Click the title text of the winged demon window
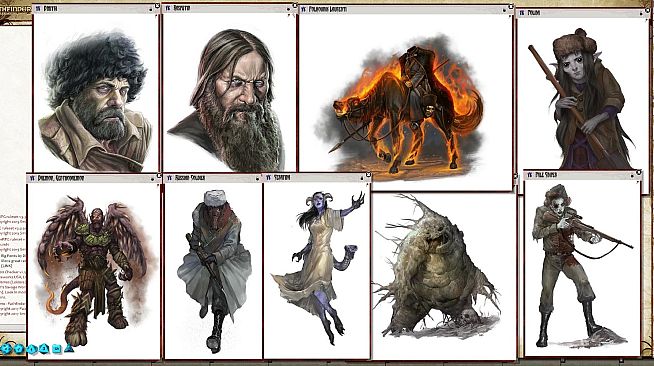Screen dimensions: 654x366 pos(61,178)
